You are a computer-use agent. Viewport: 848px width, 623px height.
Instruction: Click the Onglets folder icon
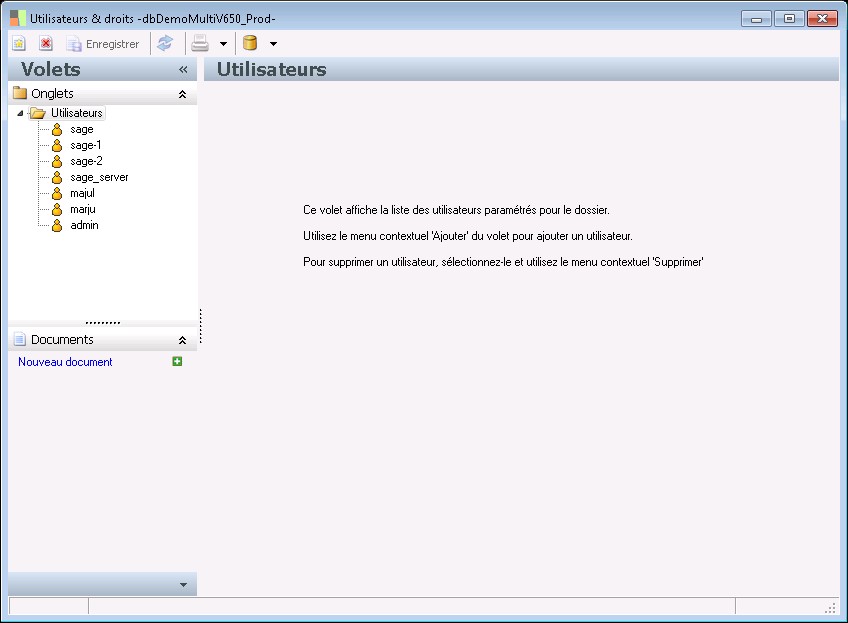tap(20, 93)
